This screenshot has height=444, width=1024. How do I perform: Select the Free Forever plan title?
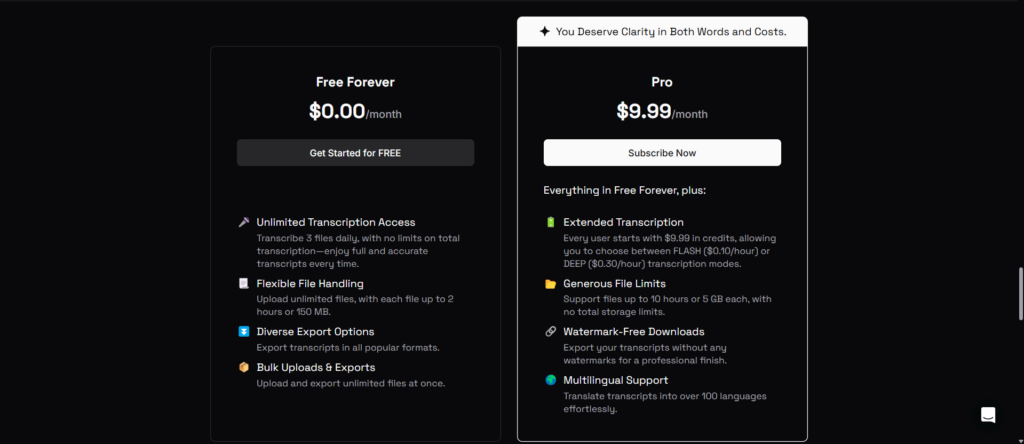[355, 82]
